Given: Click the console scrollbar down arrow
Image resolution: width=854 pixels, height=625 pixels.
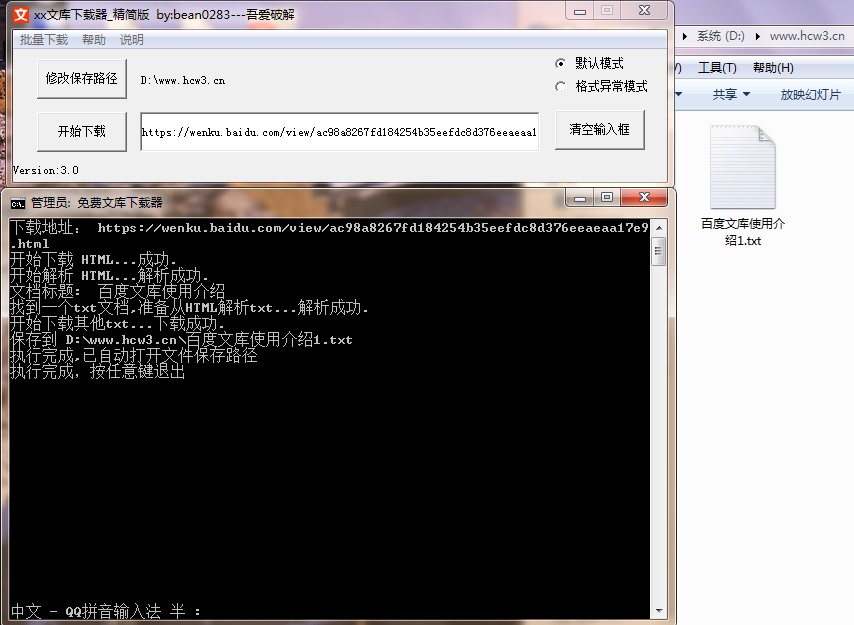Looking at the screenshot, I should coord(658,610).
